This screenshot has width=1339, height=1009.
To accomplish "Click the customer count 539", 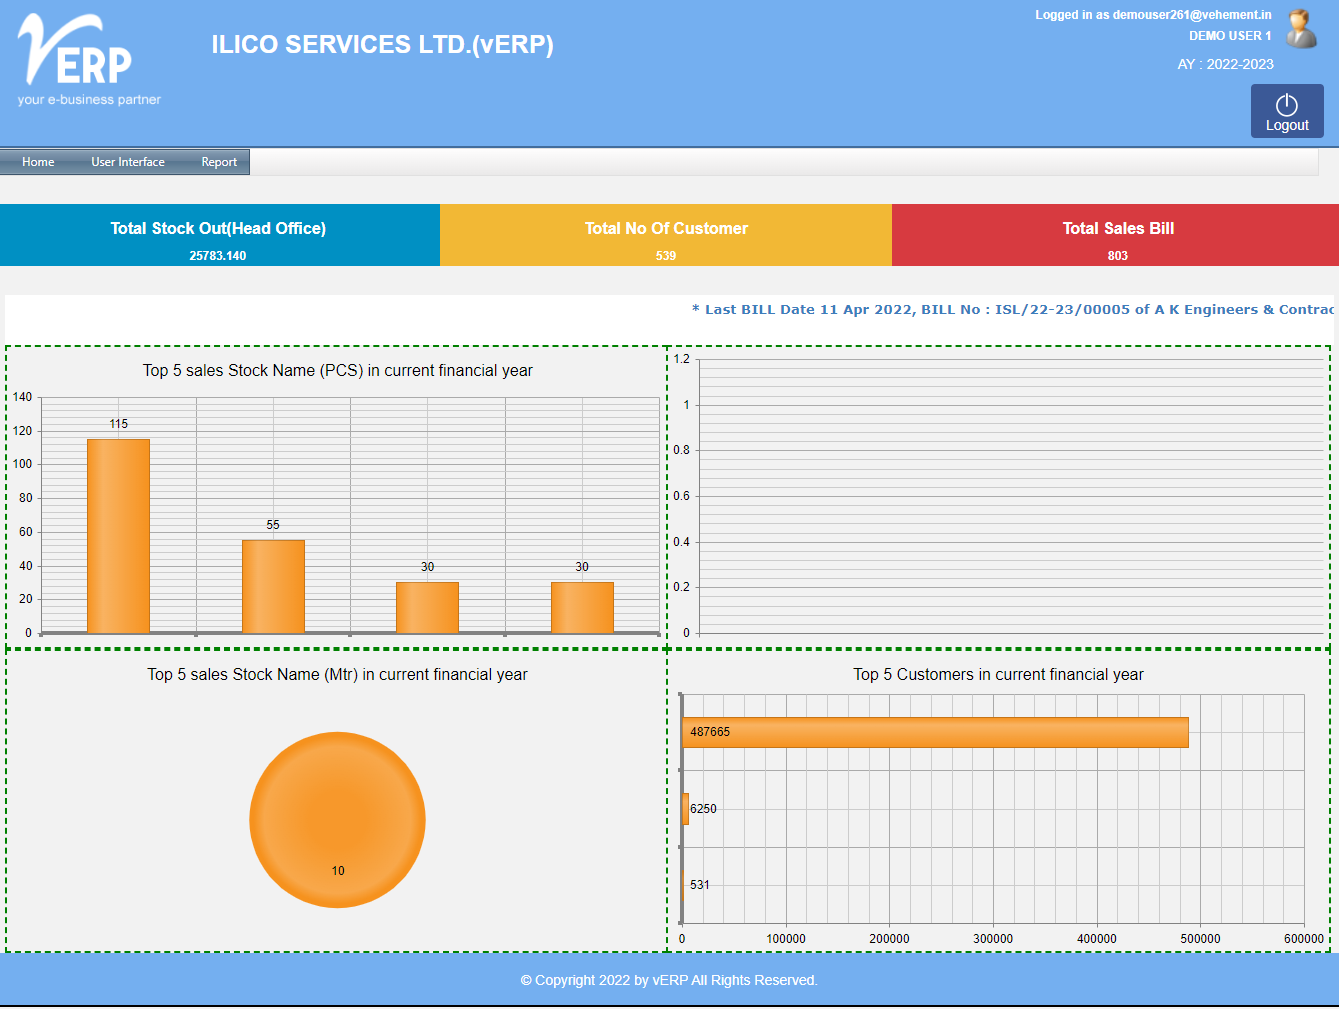I will pos(666,256).
